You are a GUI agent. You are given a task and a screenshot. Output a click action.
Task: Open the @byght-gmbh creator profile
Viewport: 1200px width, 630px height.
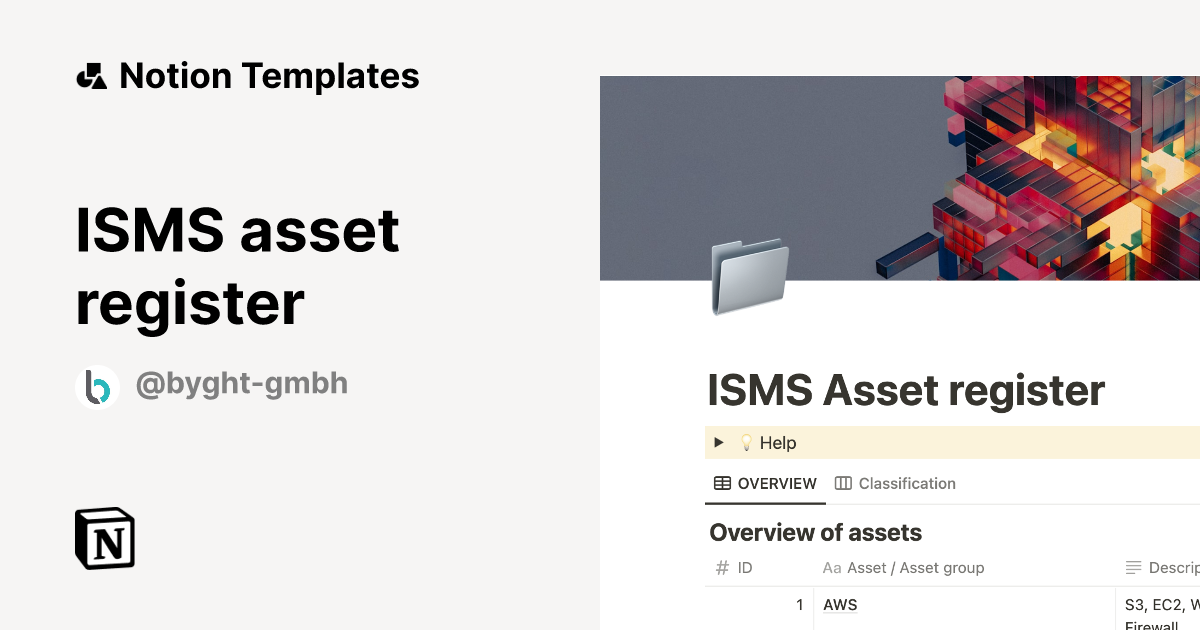coord(241,383)
